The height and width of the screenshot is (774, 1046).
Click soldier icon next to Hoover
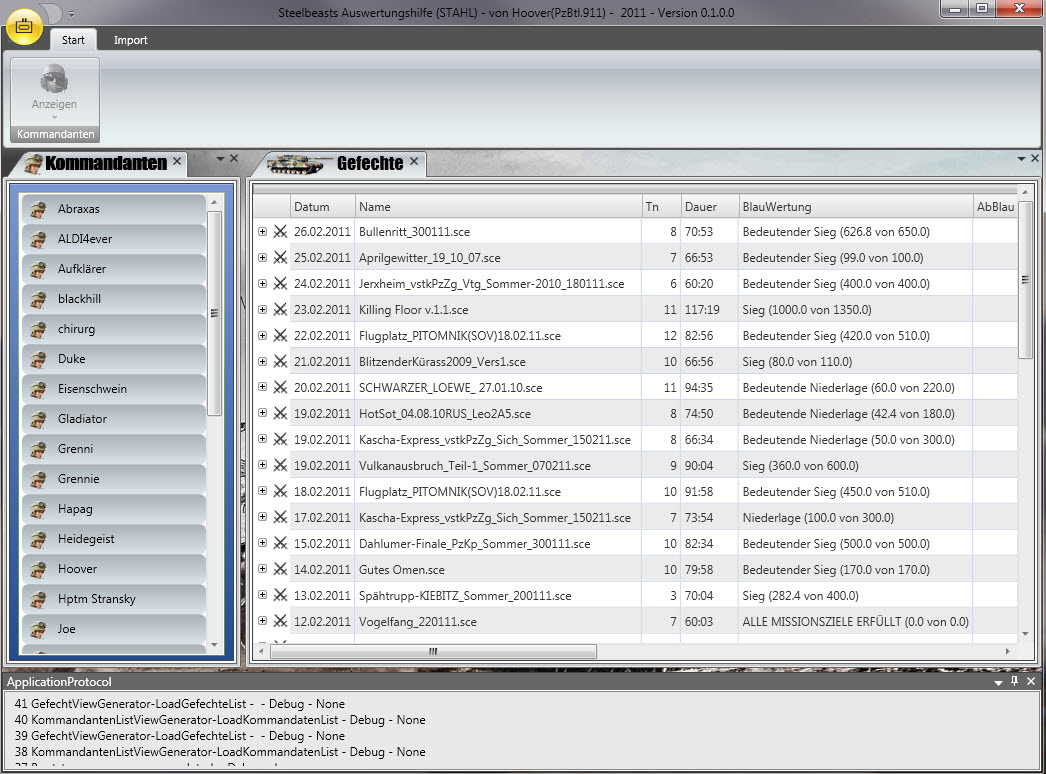tap(39, 569)
